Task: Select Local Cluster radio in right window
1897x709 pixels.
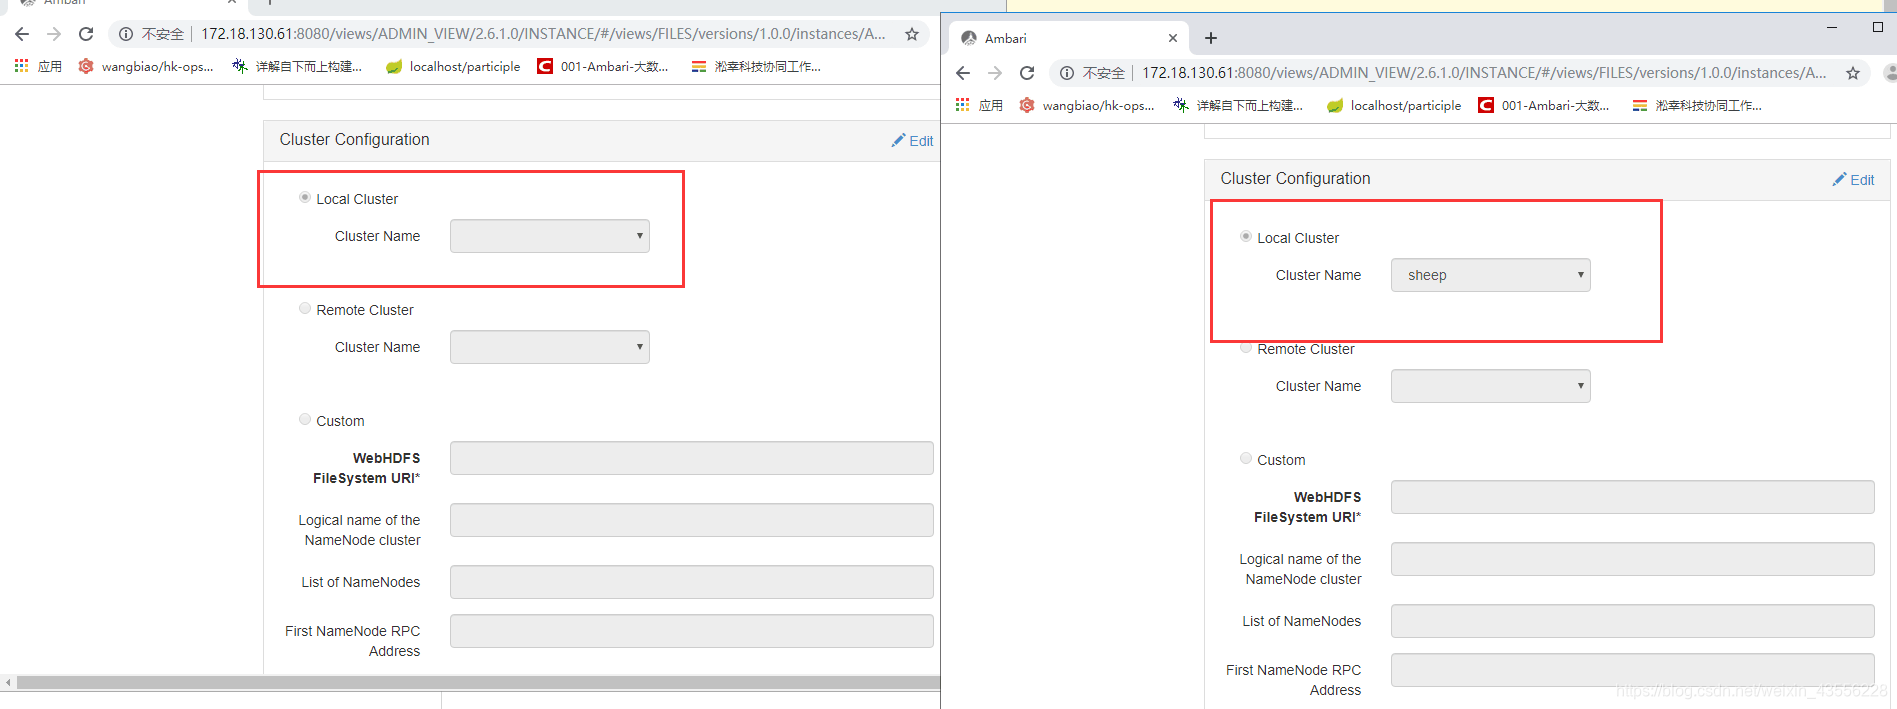Action: click(x=1246, y=237)
